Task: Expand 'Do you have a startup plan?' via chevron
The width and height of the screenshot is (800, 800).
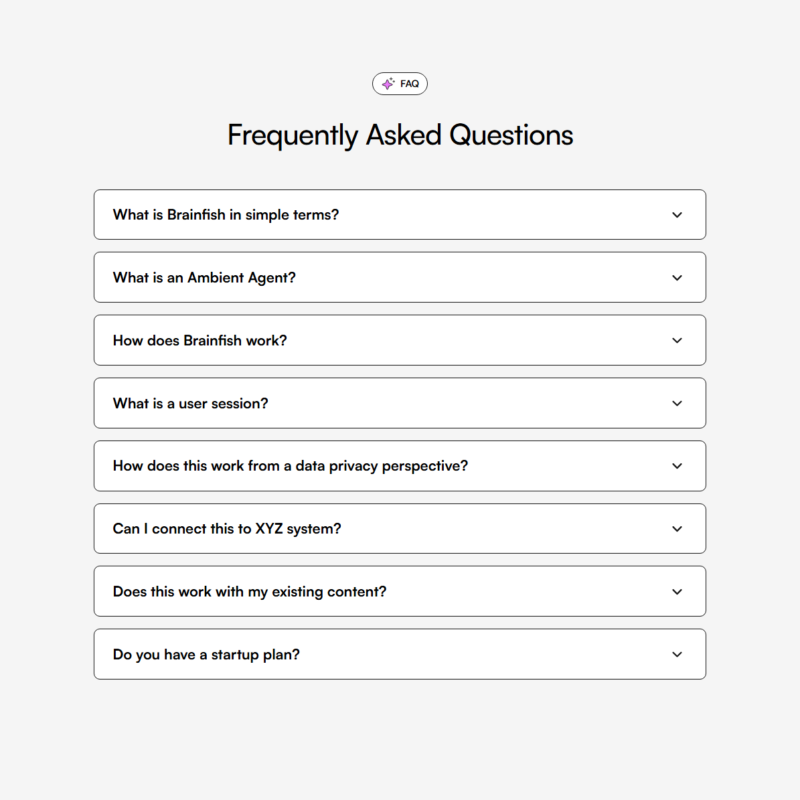Action: click(x=677, y=655)
